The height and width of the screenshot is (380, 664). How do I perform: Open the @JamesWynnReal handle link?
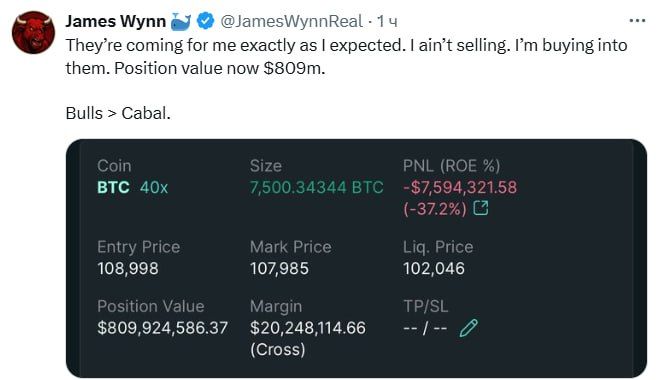291,21
